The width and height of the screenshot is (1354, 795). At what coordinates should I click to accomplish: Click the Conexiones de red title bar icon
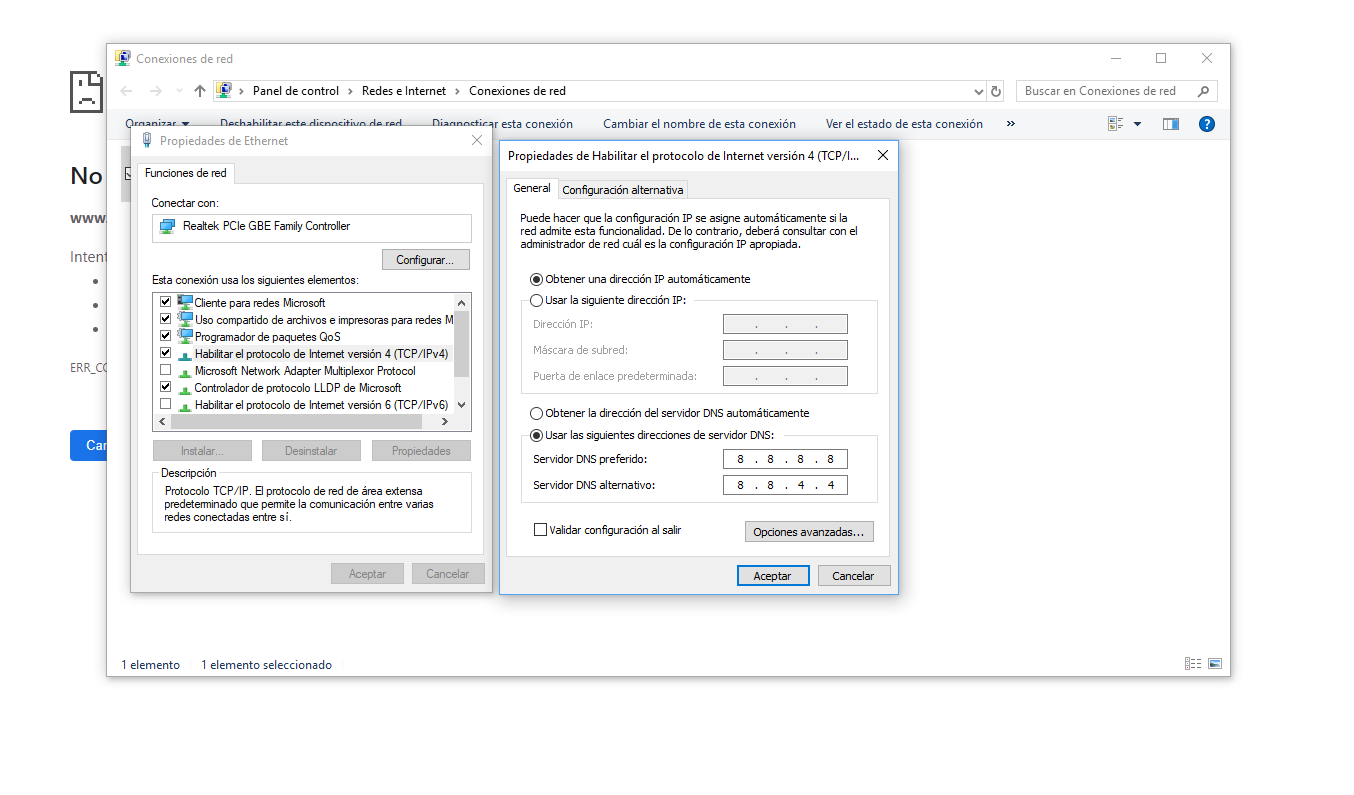click(123, 58)
